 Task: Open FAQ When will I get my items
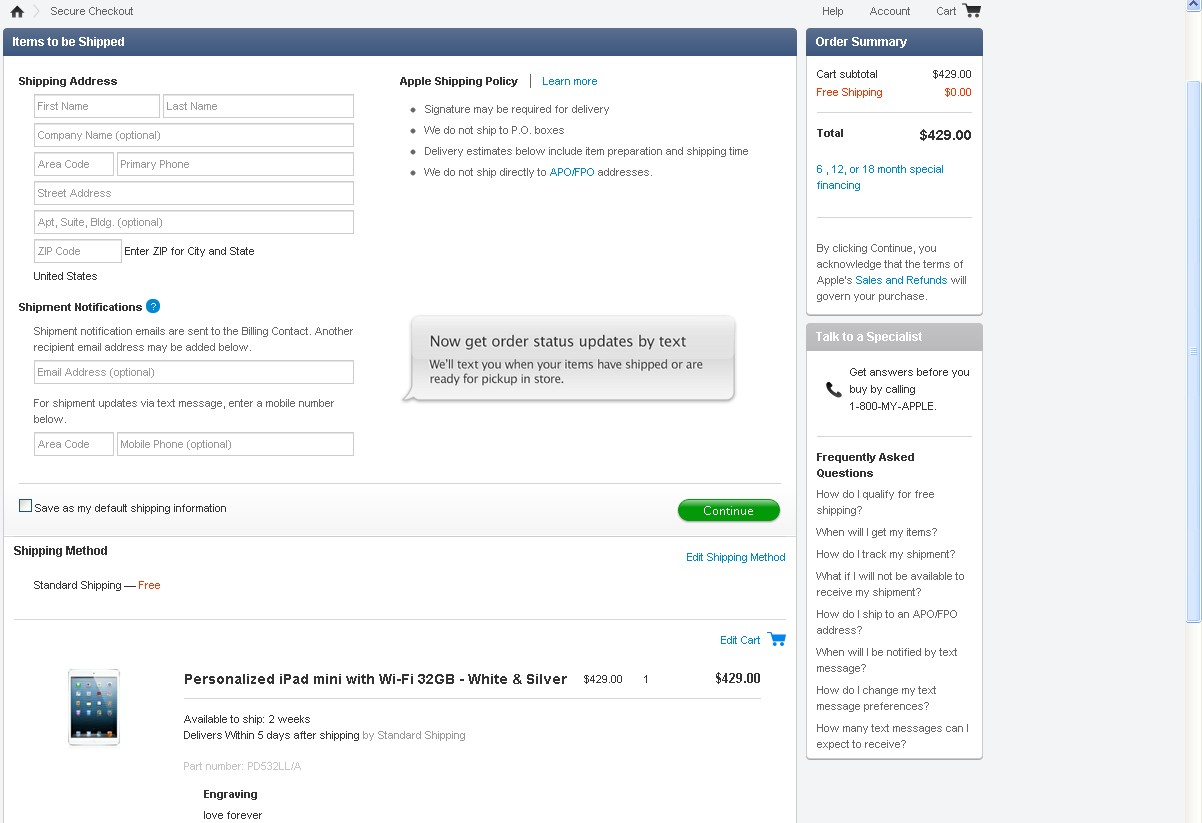[x=877, y=532]
